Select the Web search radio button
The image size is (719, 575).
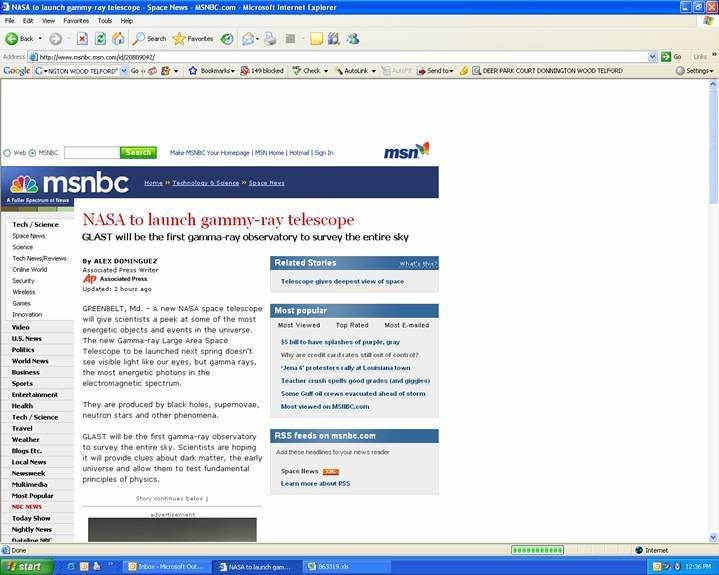point(7,153)
